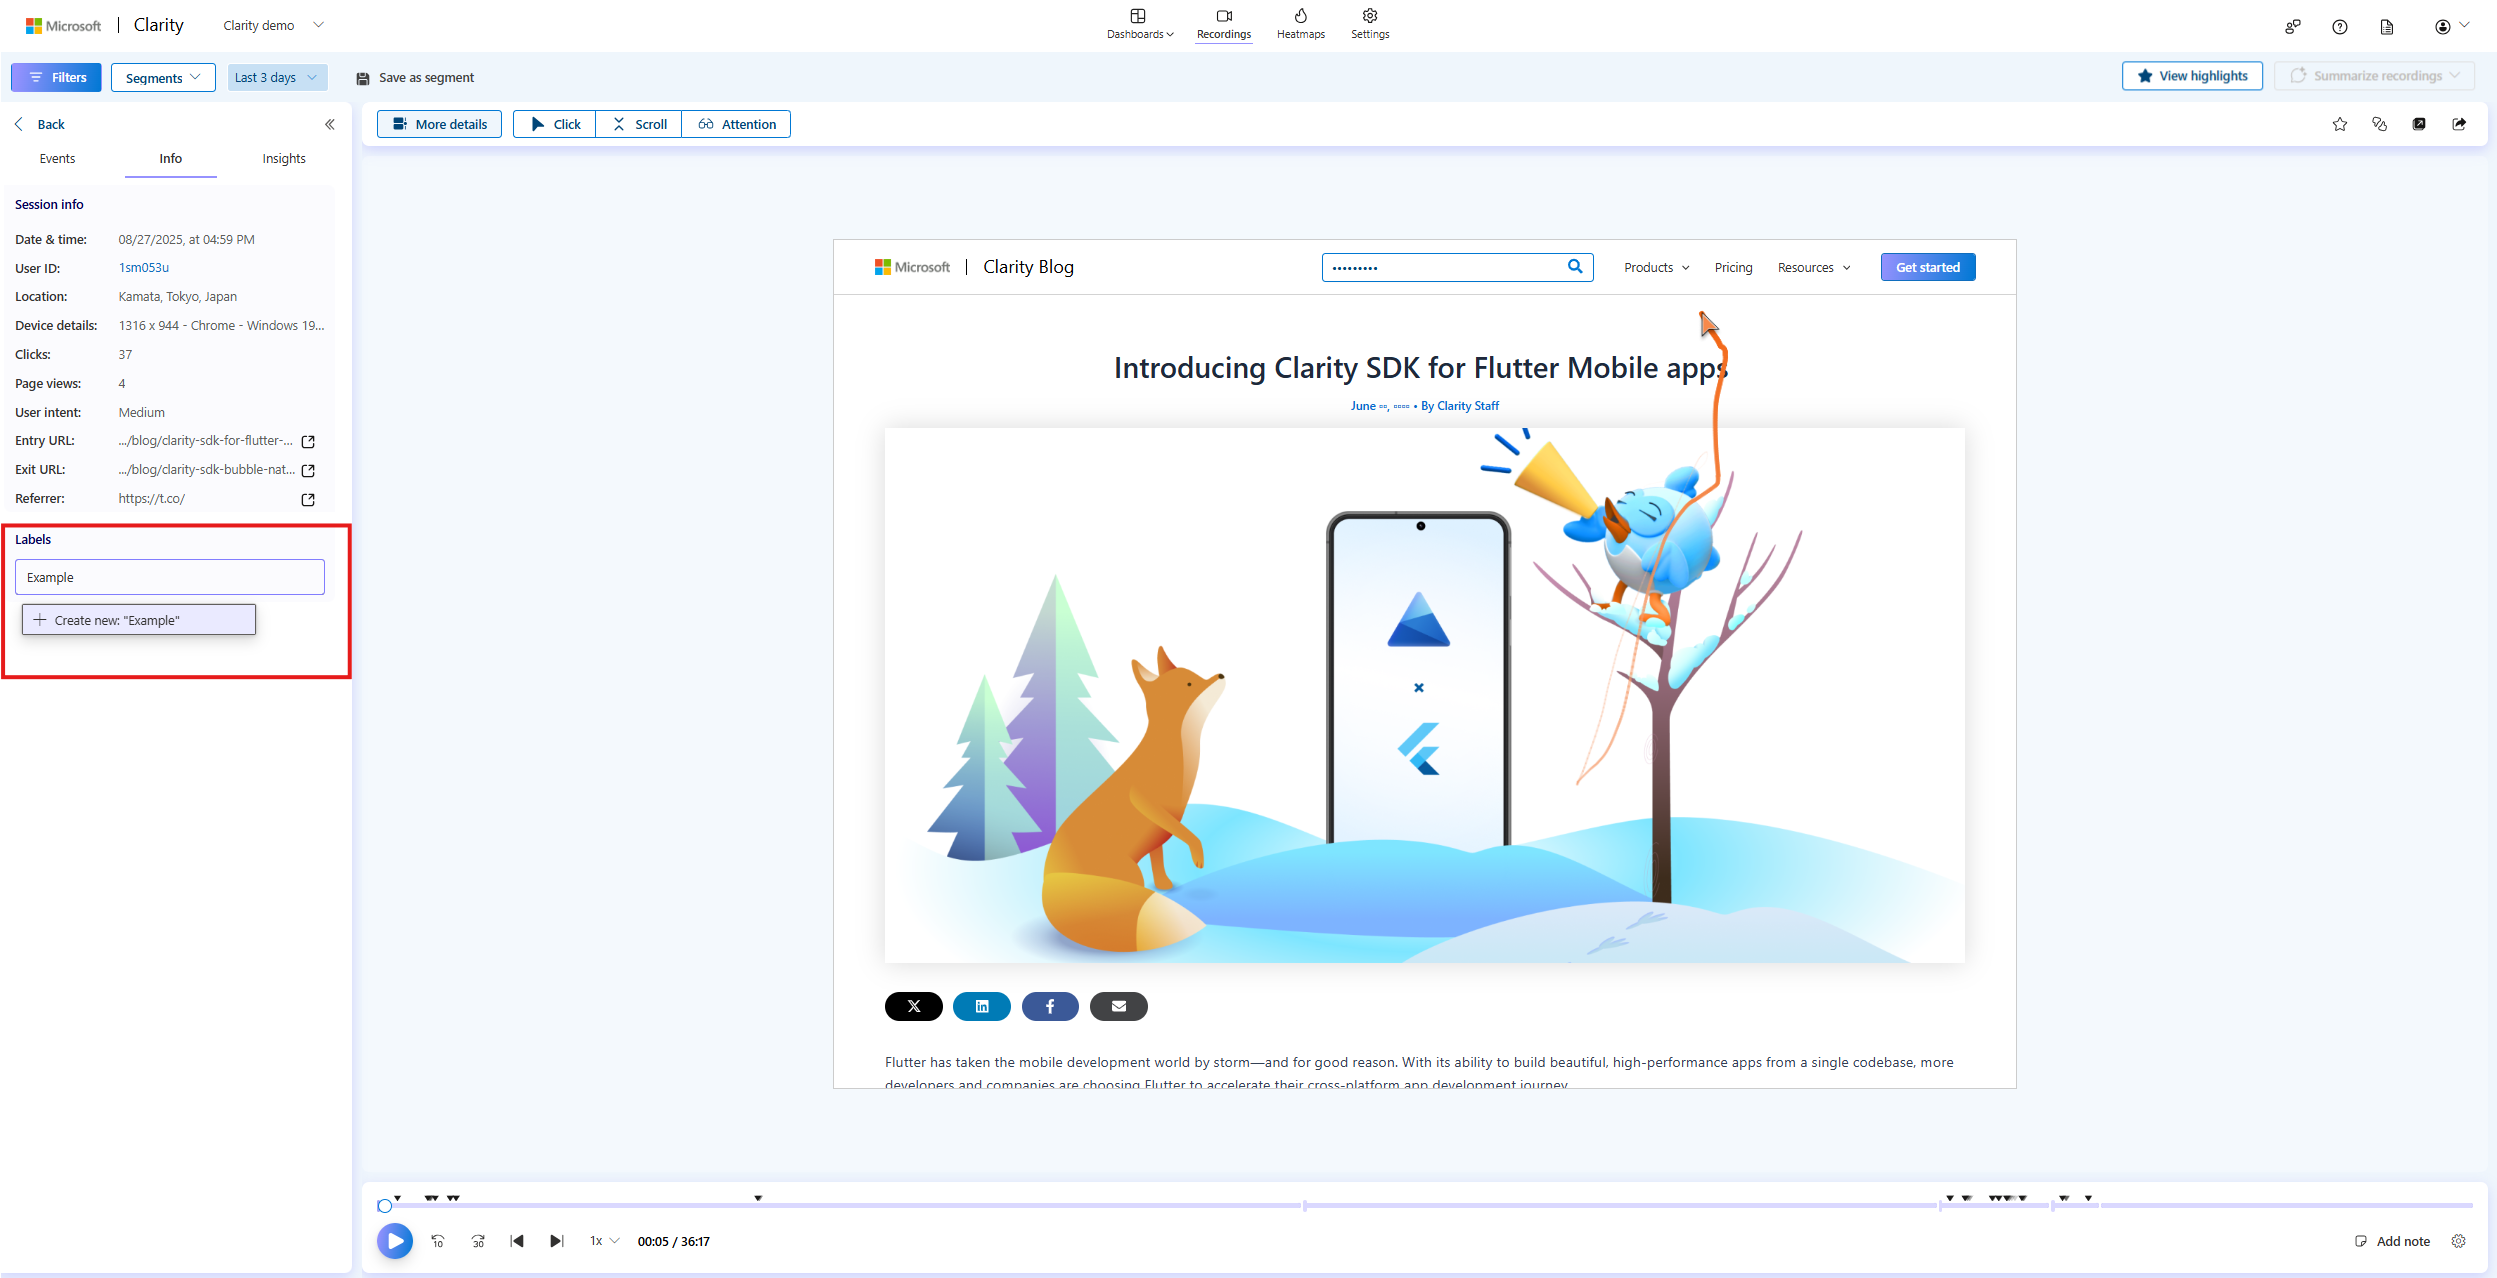2497x1278 pixels.
Task: Click the Clarity Blog title link
Action: 1028,267
